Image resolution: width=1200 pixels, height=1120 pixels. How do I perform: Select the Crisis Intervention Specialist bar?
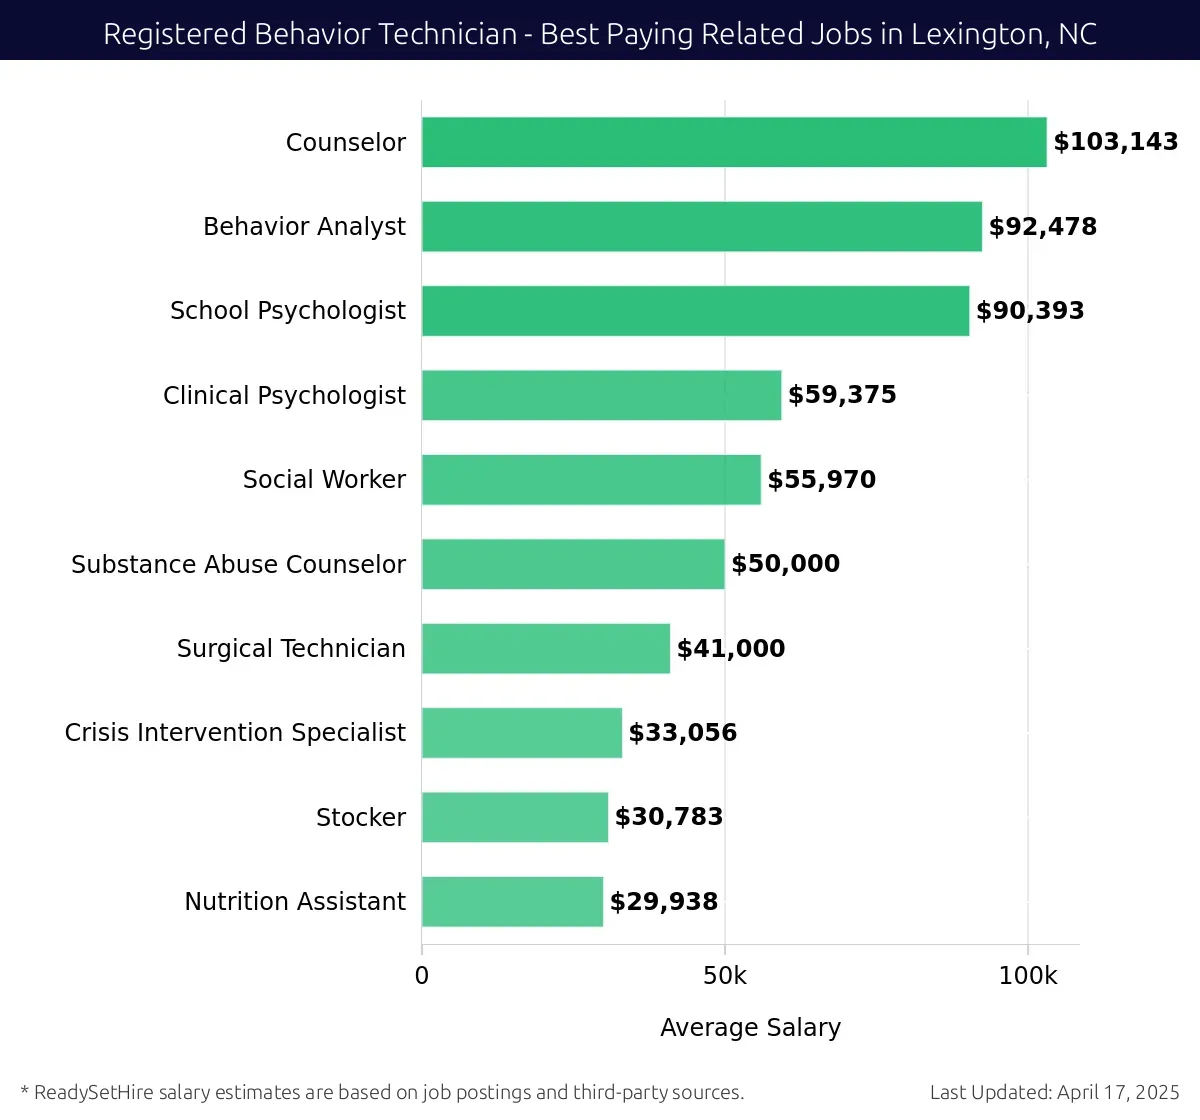pyautogui.click(x=520, y=732)
